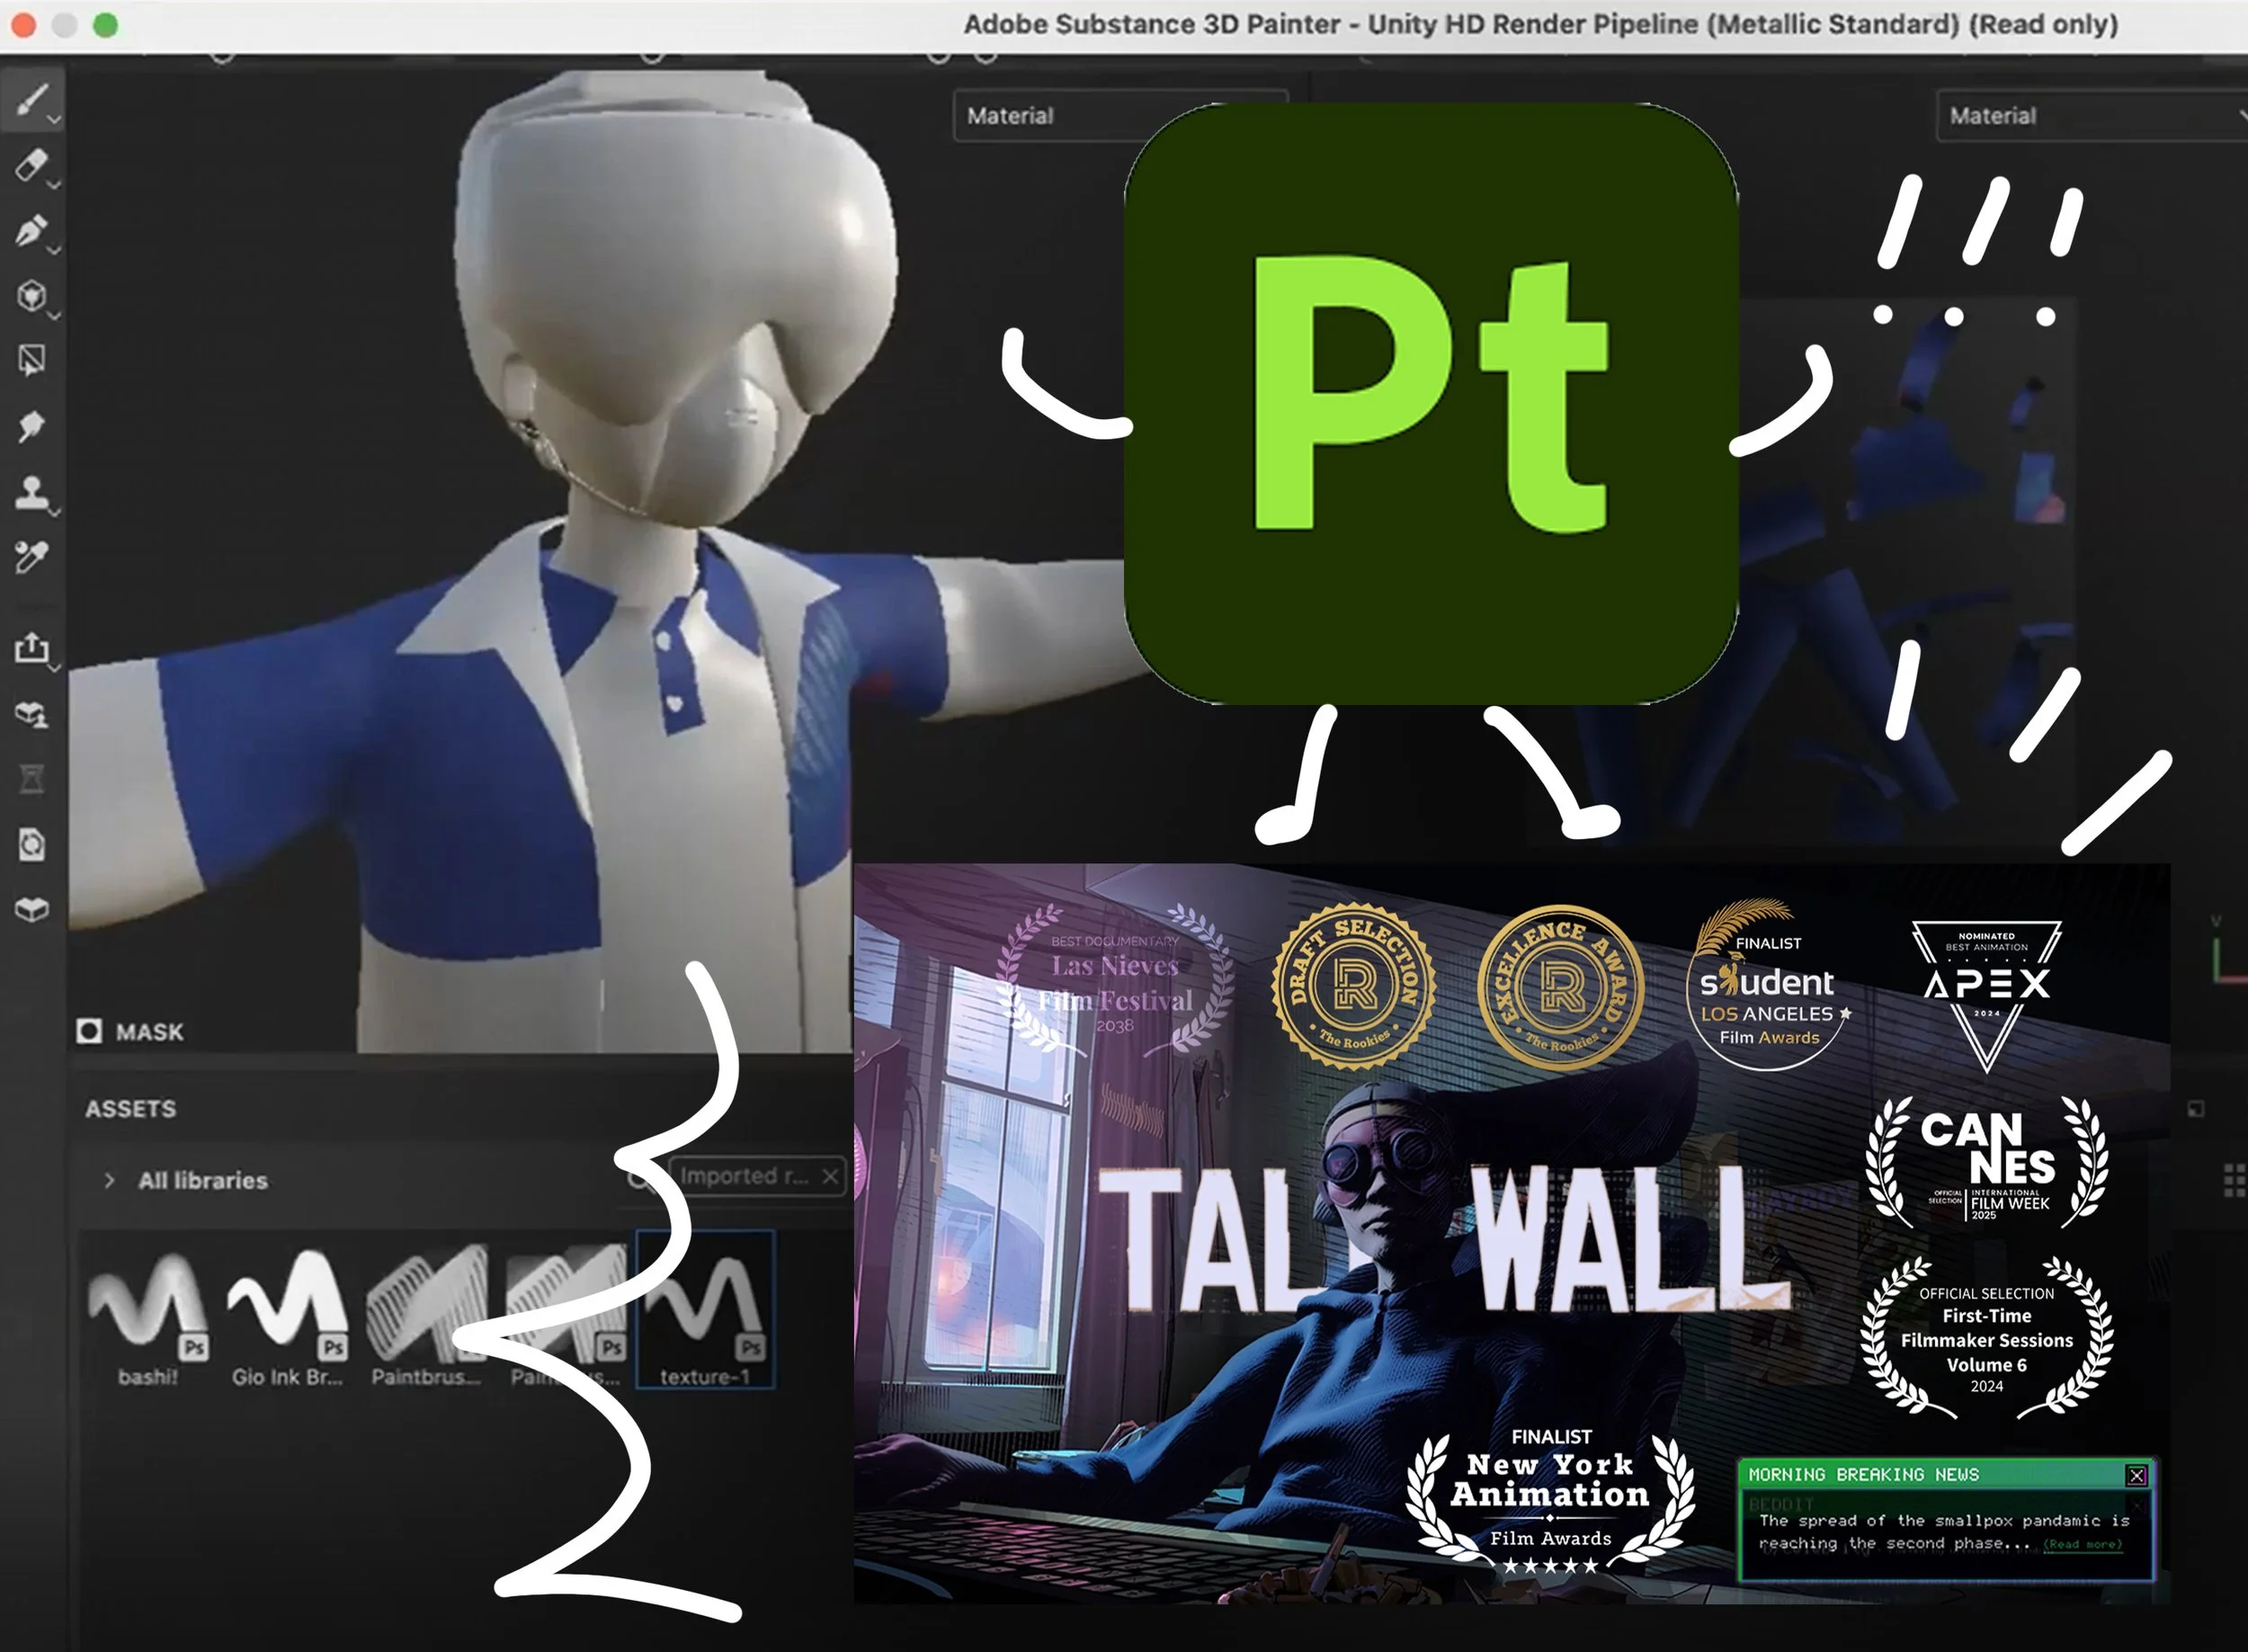Clear the Imported search filter
The image size is (2248, 1652).
[x=831, y=1176]
